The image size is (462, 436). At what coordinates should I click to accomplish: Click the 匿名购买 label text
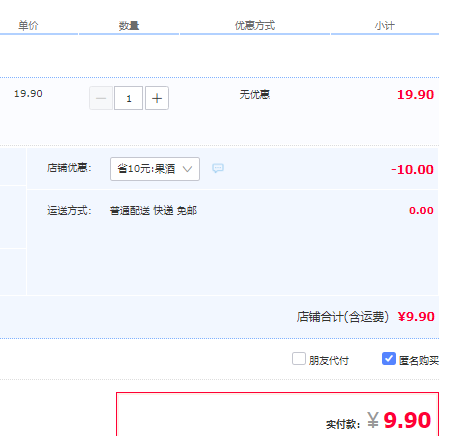[x=419, y=360]
